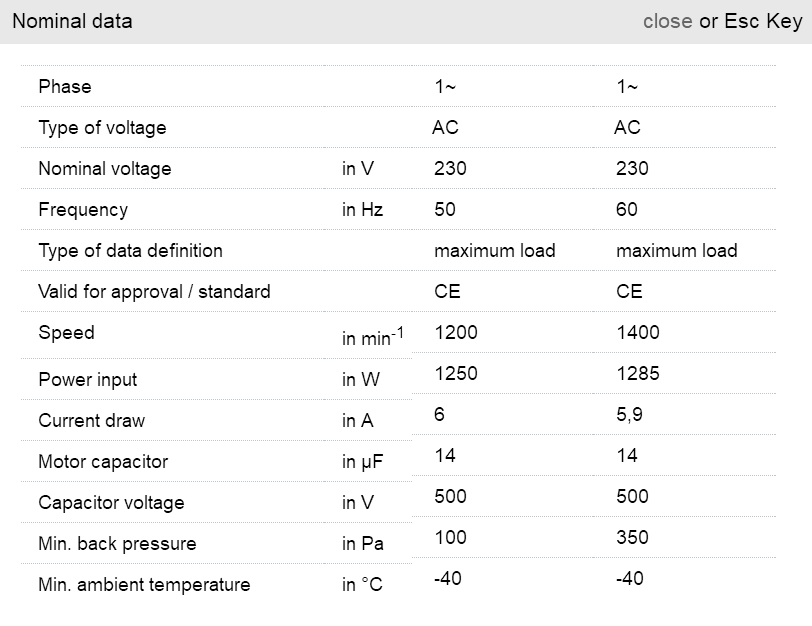Viewport: 812px width, 626px height.
Task: Select the Phase row label
Action: click(65, 87)
